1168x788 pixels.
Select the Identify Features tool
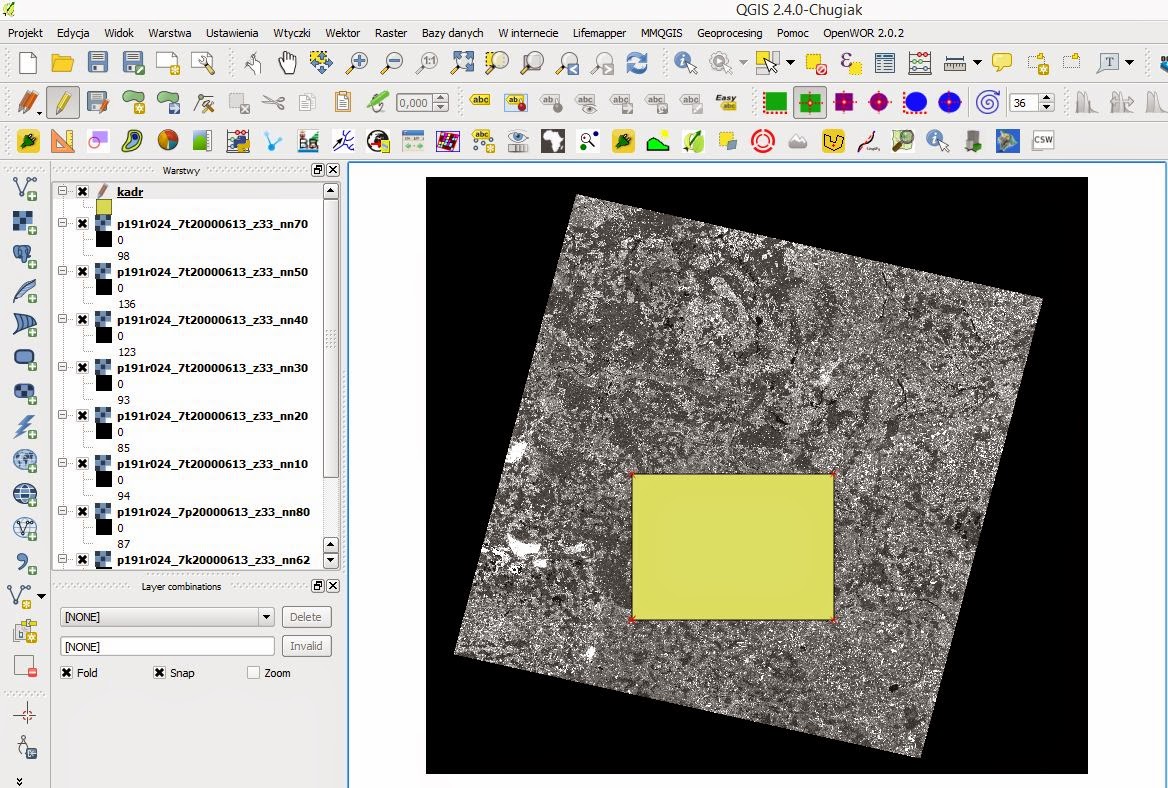coord(685,63)
